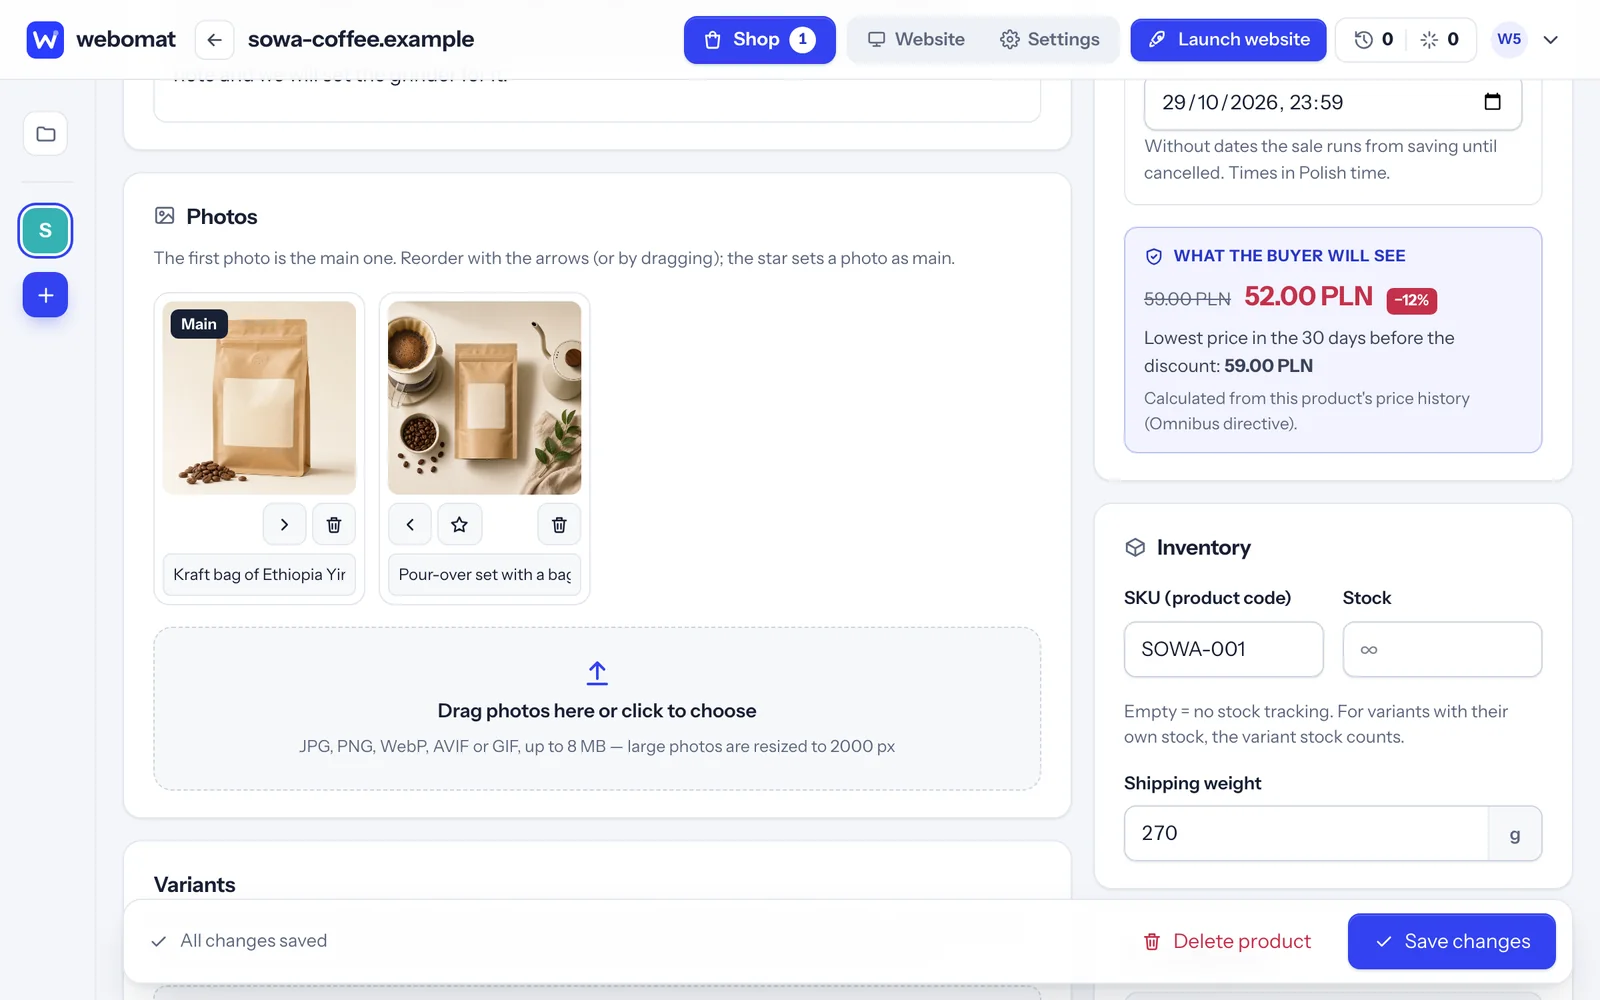
Task: Click Save changes button
Action: pos(1451,941)
